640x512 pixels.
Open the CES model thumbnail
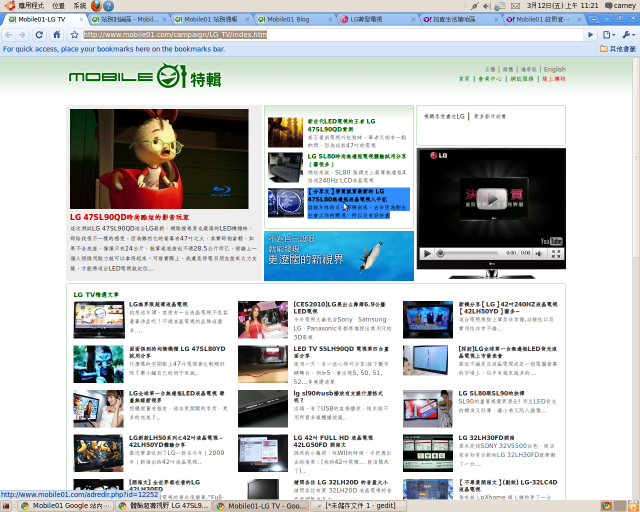point(263,320)
